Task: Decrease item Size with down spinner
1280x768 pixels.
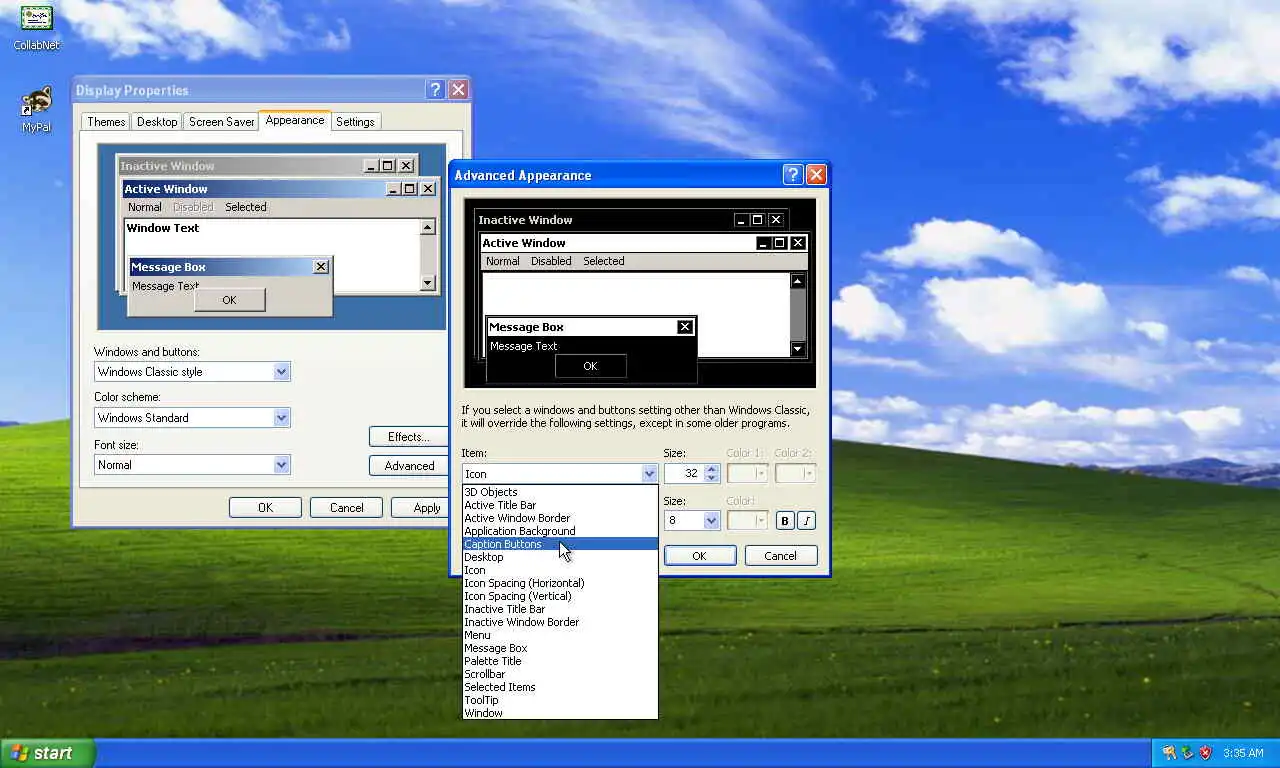Action: point(711,478)
